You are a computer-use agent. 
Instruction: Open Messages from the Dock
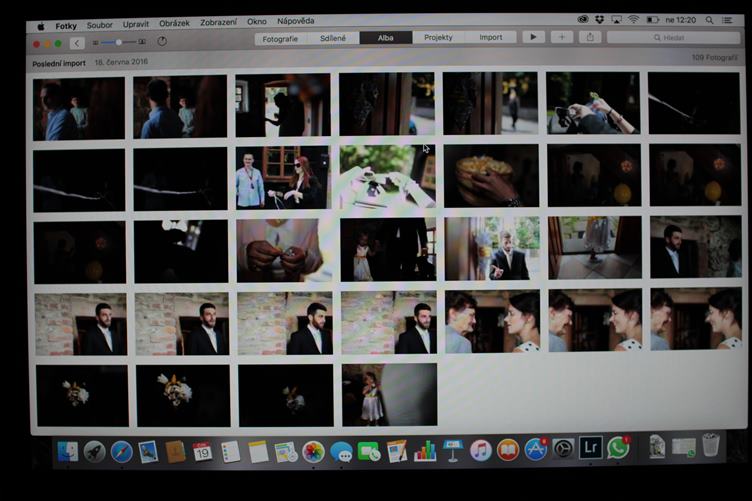[341, 452]
